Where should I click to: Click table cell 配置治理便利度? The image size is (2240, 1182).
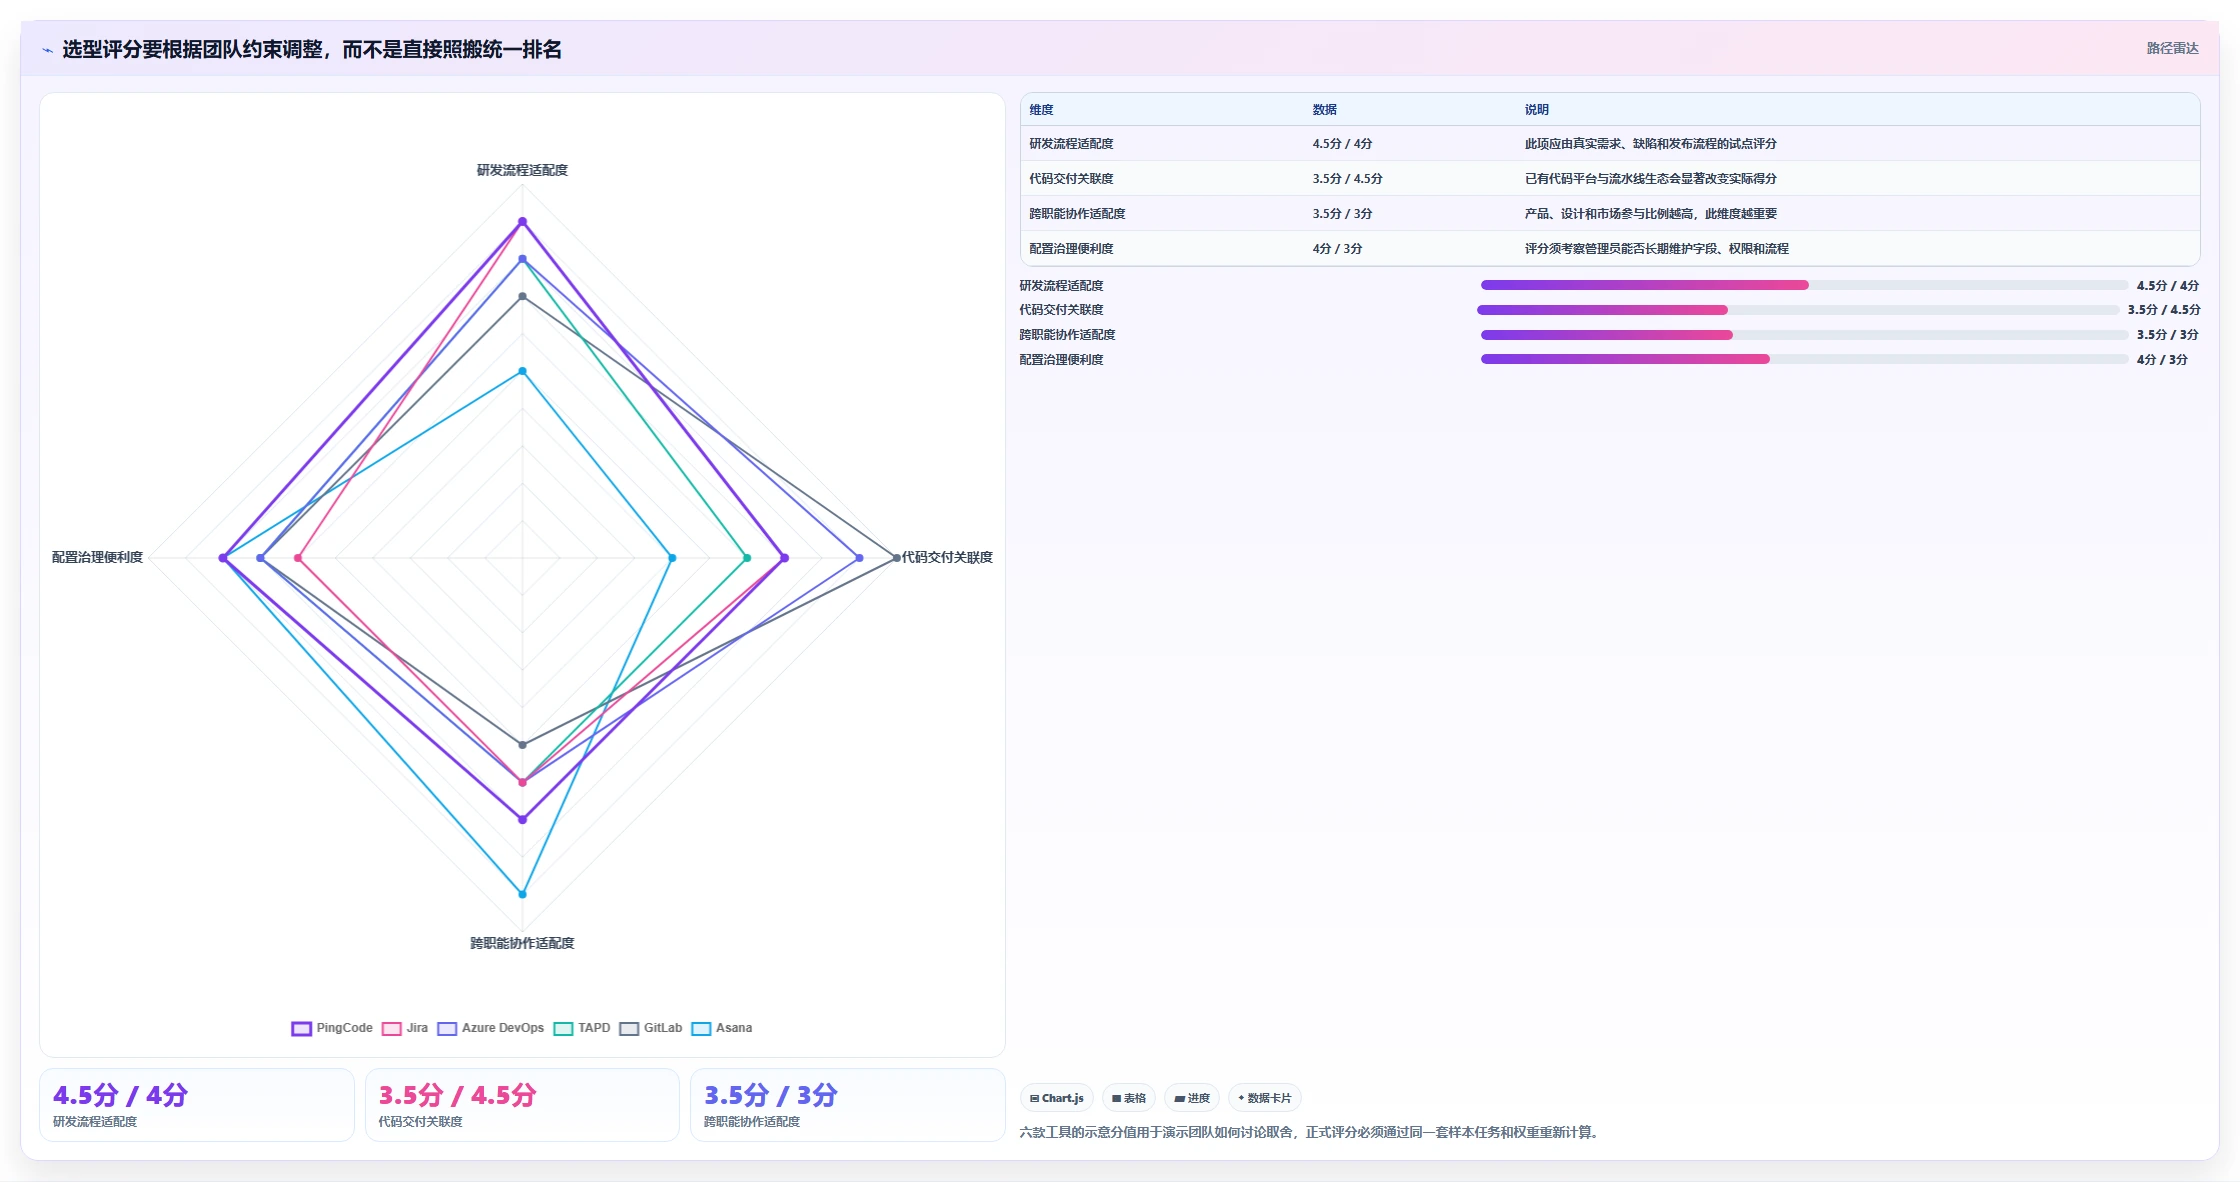click(x=1071, y=249)
